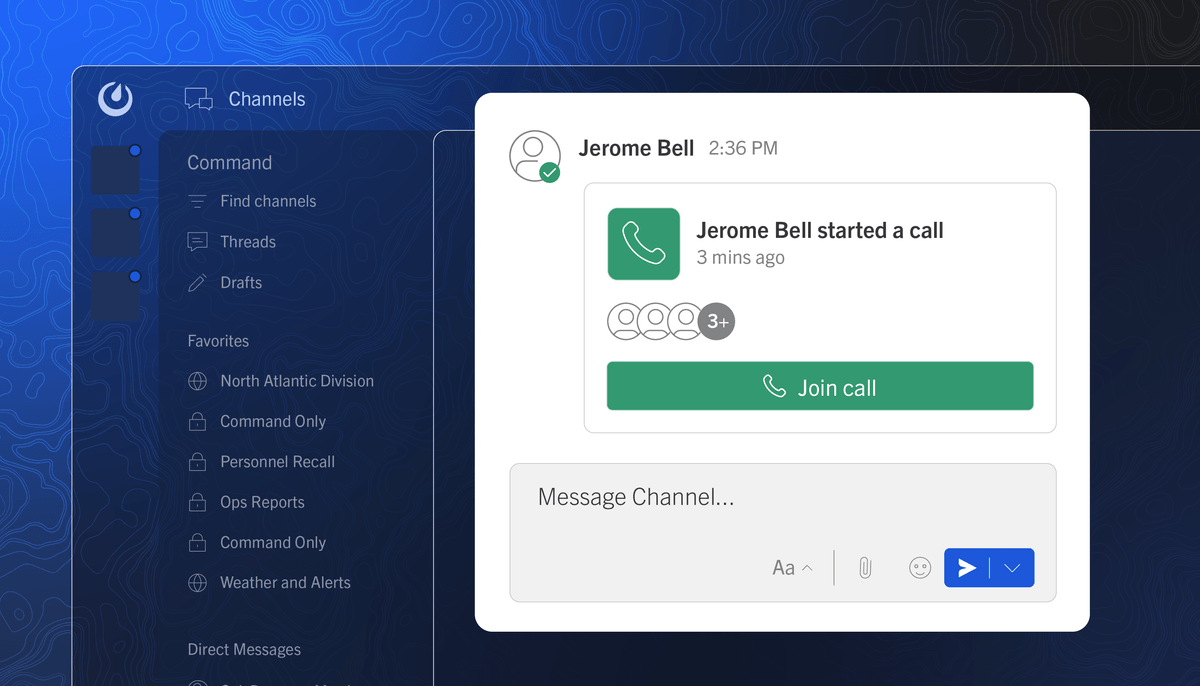Open Threads via its message icon
The width and height of the screenshot is (1200, 686).
pos(197,242)
